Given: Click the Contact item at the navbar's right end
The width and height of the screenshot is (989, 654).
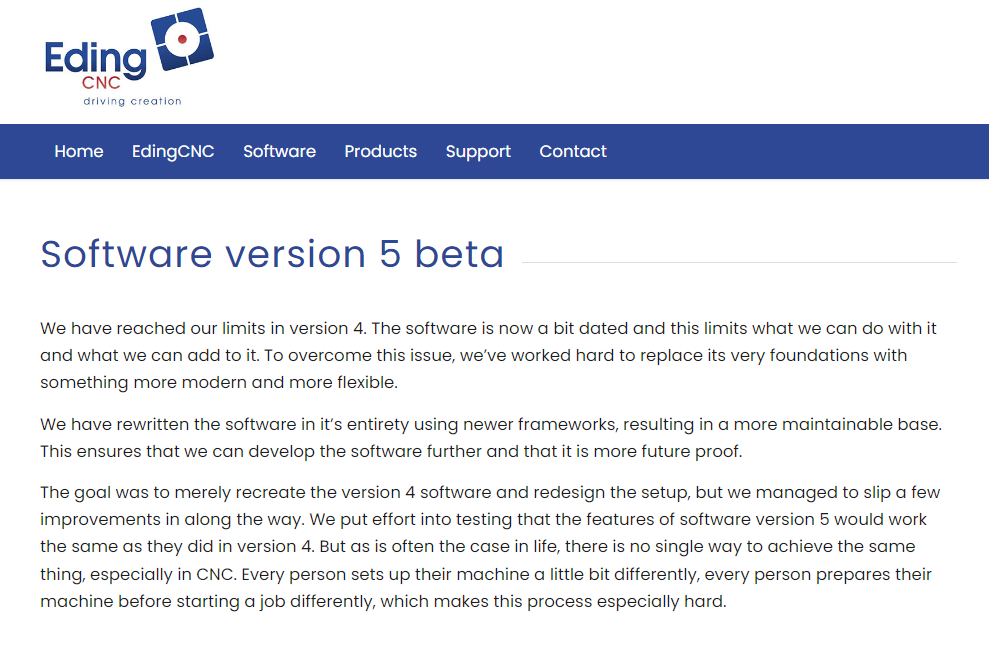Looking at the screenshot, I should 573,151.
